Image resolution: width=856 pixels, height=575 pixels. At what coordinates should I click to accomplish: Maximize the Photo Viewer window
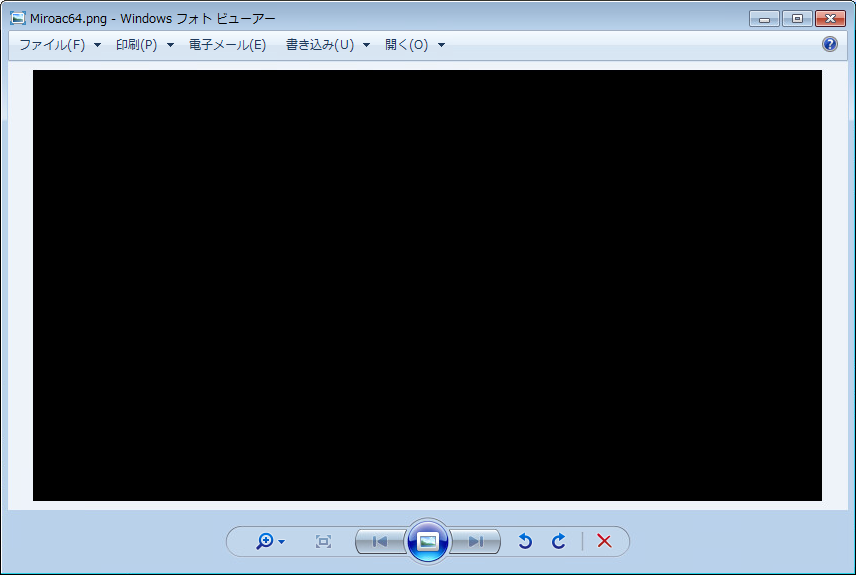[x=797, y=19]
